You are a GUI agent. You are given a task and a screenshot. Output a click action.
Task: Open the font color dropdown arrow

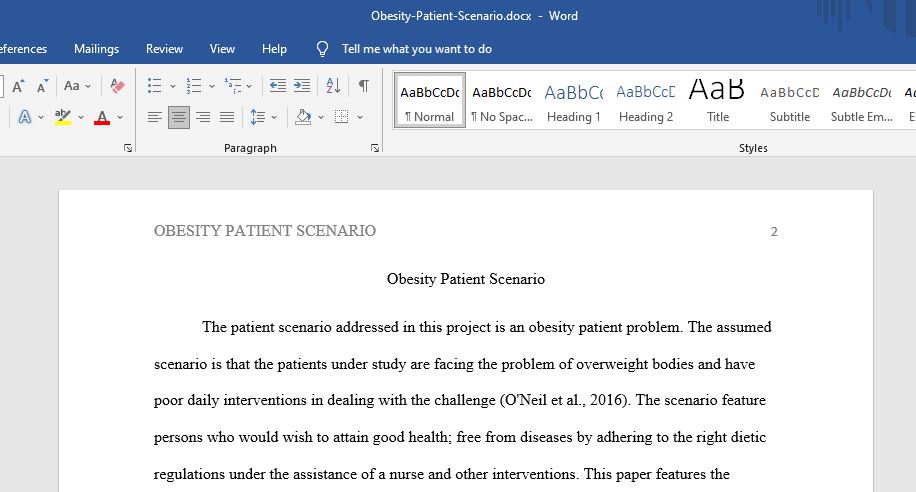pyautogui.click(x=120, y=117)
